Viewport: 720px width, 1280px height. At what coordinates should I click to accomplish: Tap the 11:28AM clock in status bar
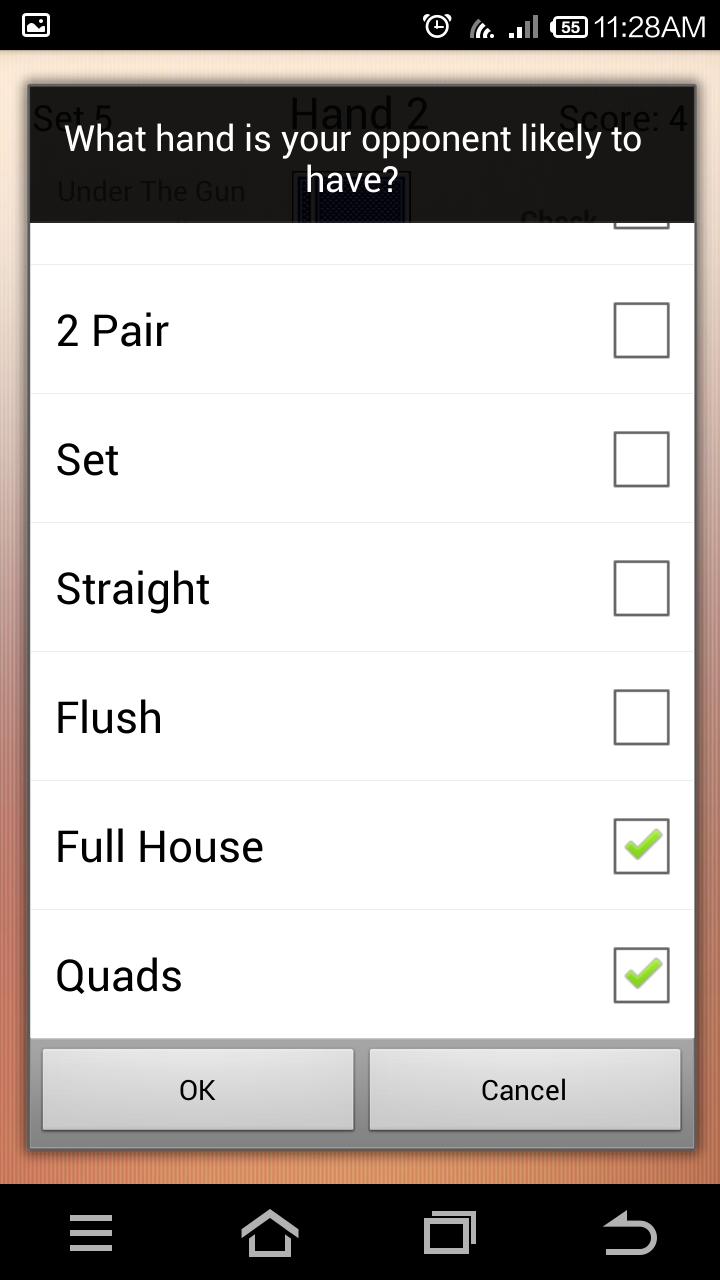tap(650, 26)
